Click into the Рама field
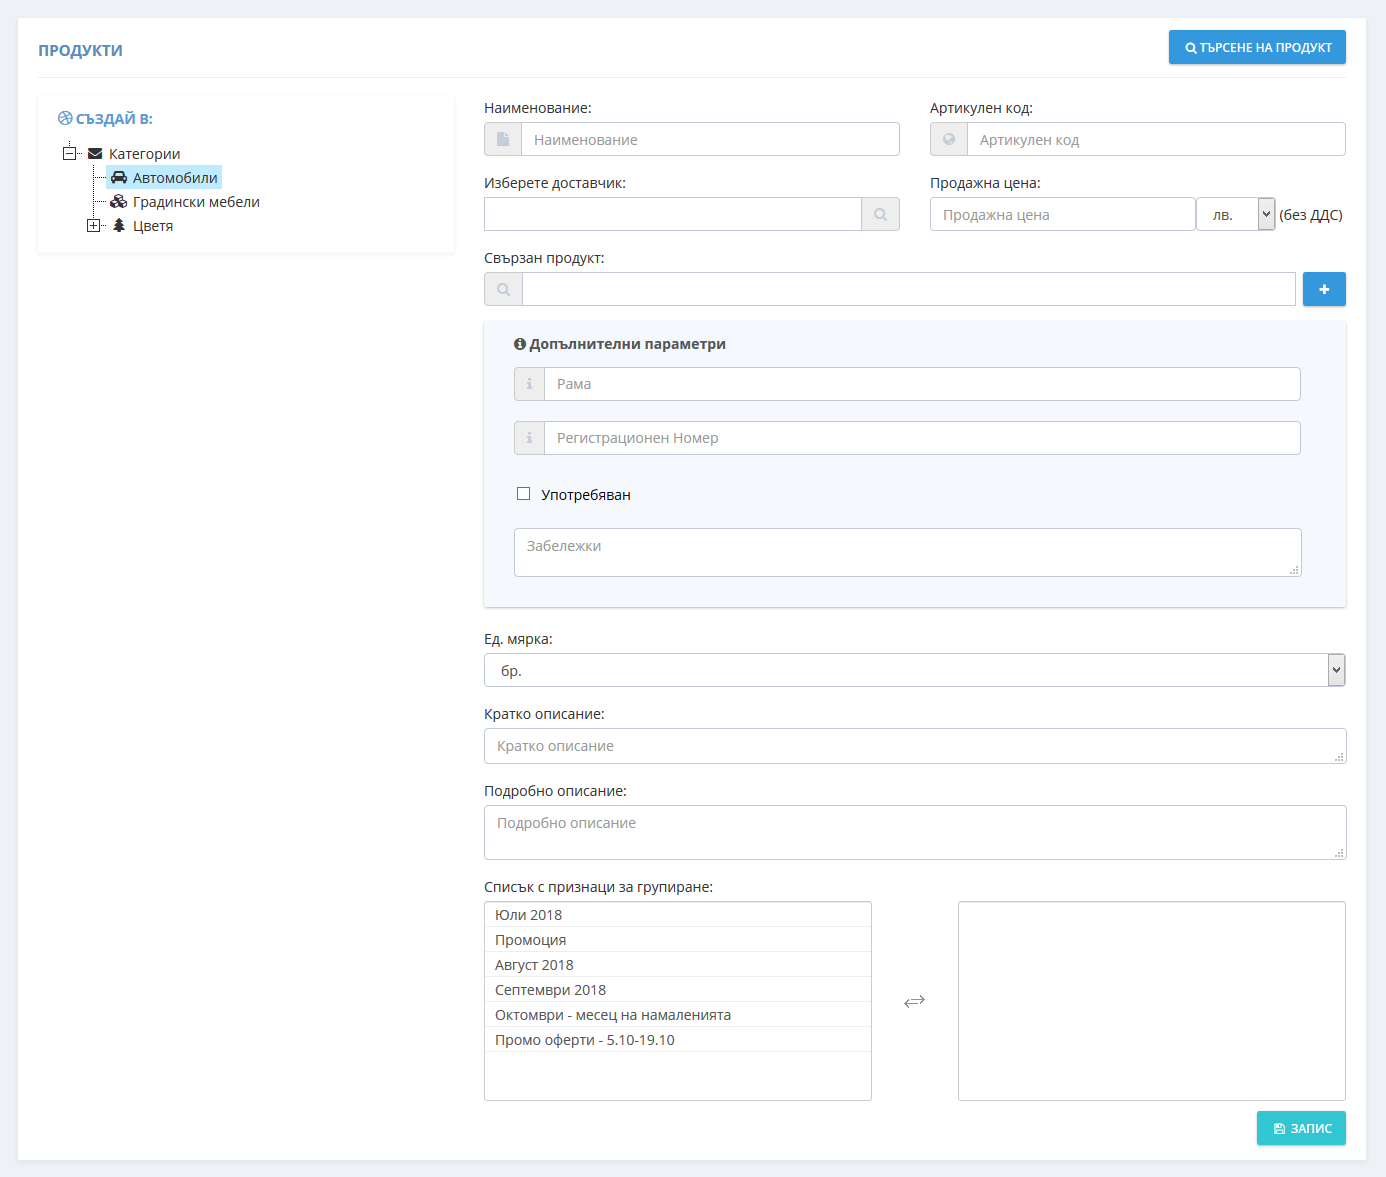Image resolution: width=1386 pixels, height=1177 pixels. (922, 384)
